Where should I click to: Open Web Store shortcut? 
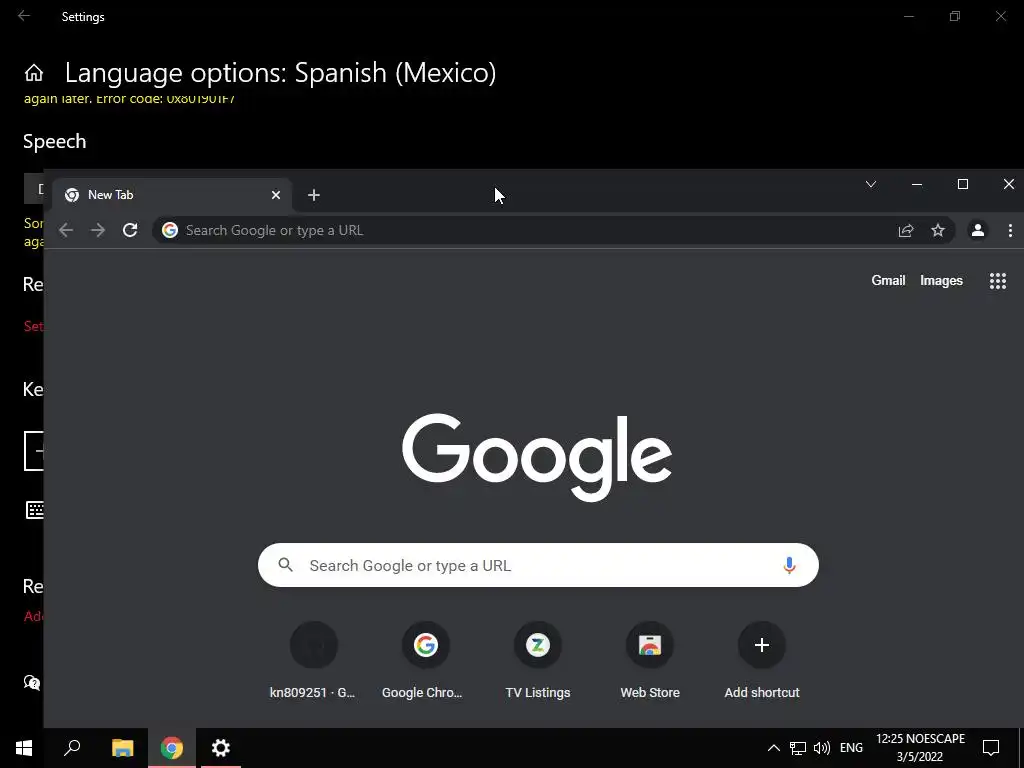coord(650,660)
